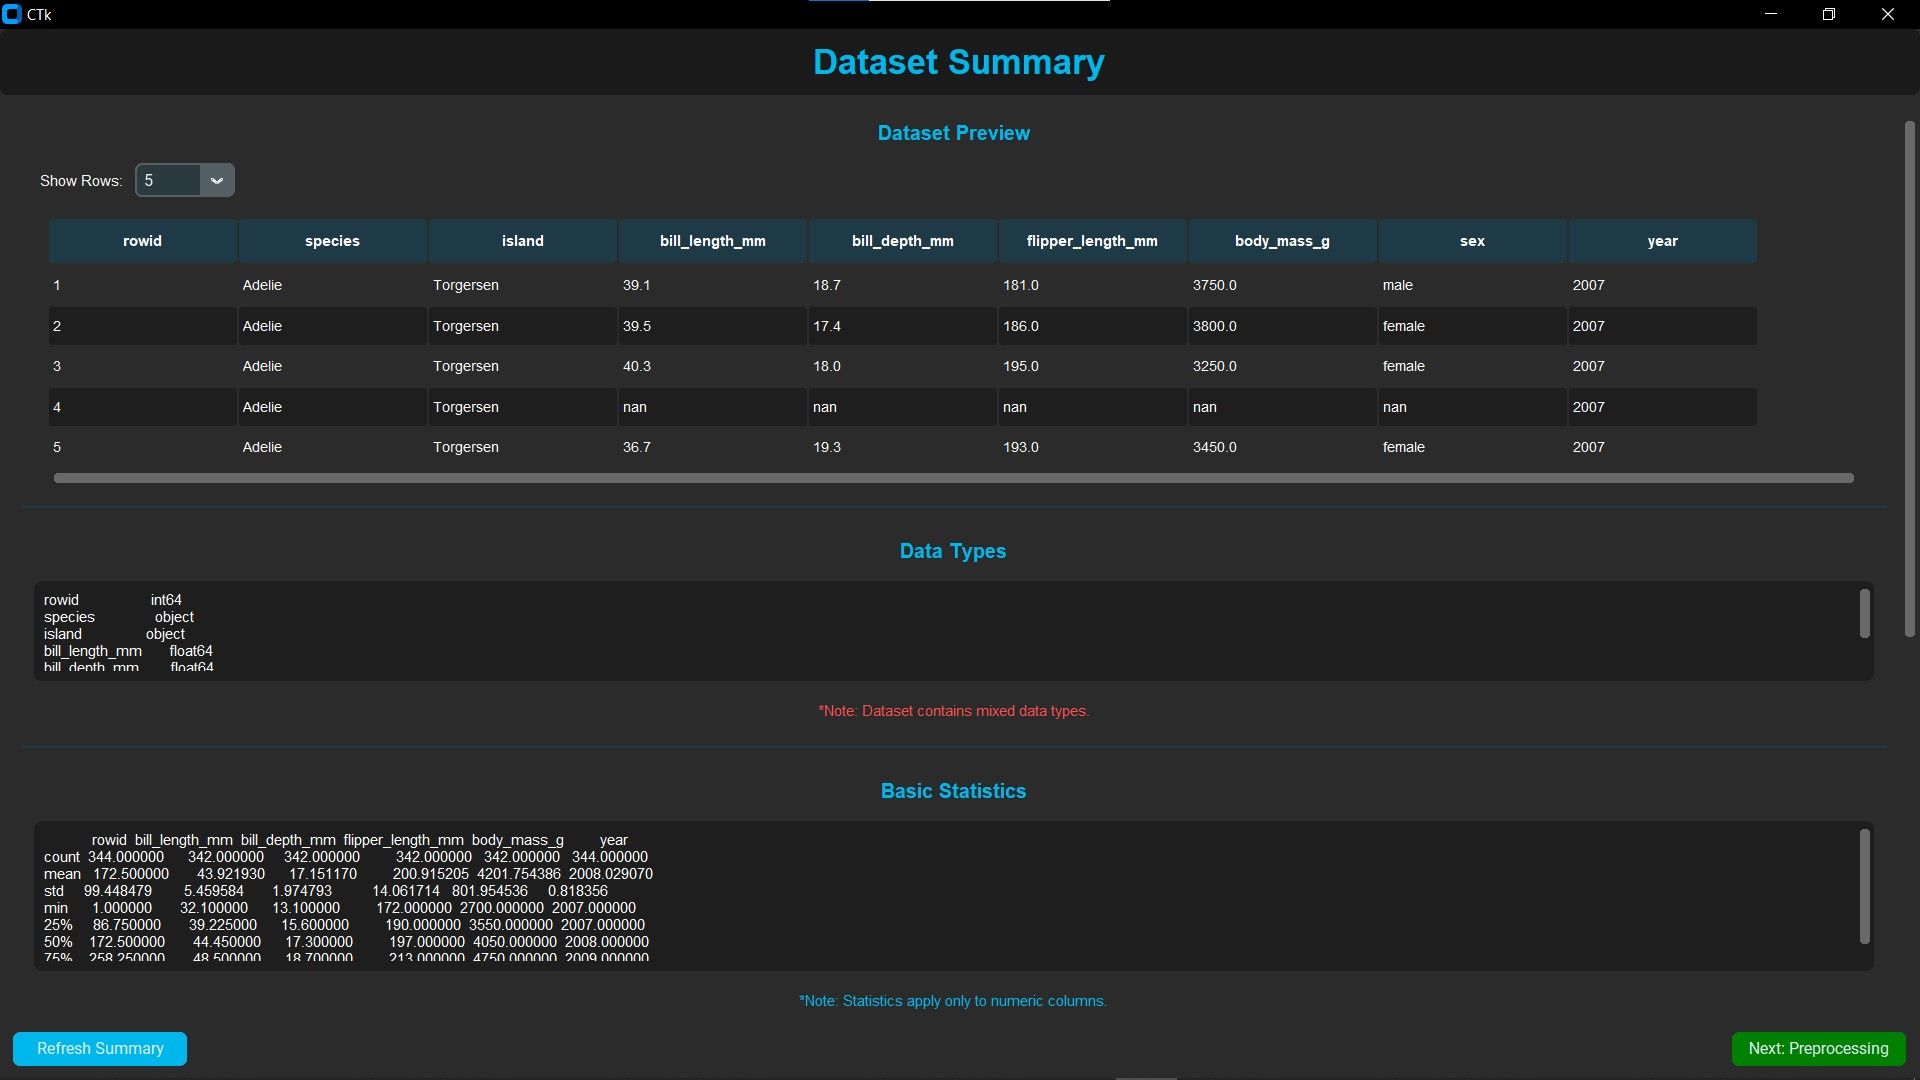Viewport: 1920px width, 1080px height.
Task: Click the main page vertical scrollbar
Action: pos(1909,379)
